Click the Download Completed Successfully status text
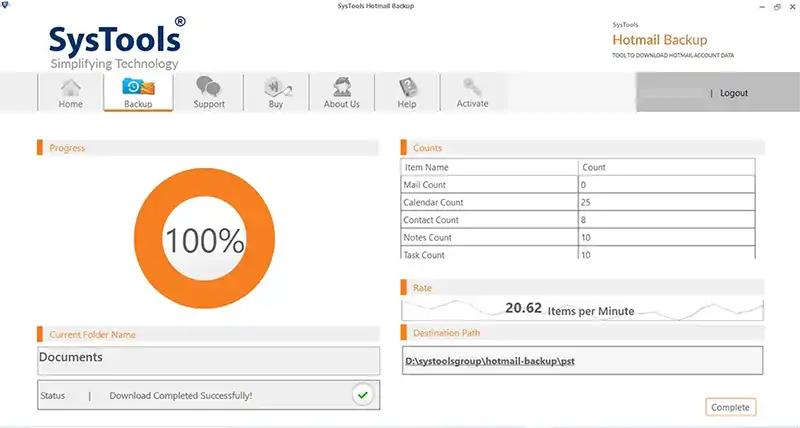800x428 pixels. tap(181, 396)
